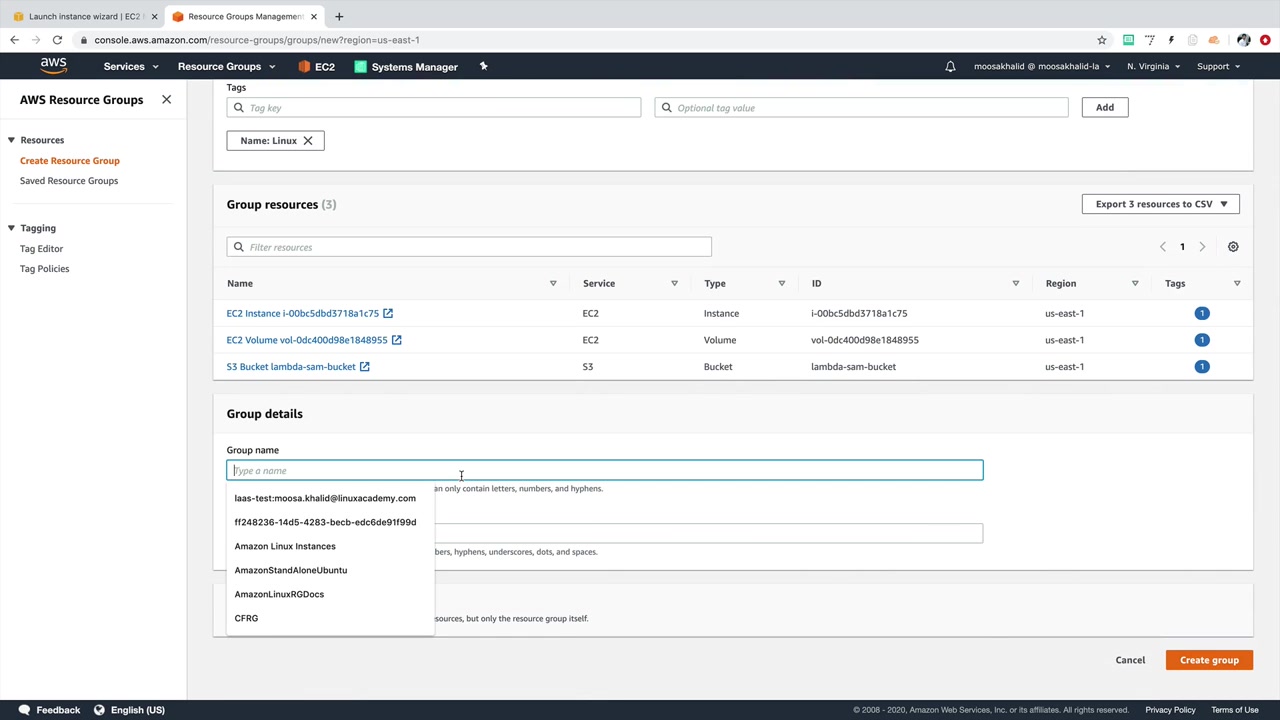The height and width of the screenshot is (720, 1280).
Task: Choose Amazon Linux Instances suggestion
Action: pos(285,546)
